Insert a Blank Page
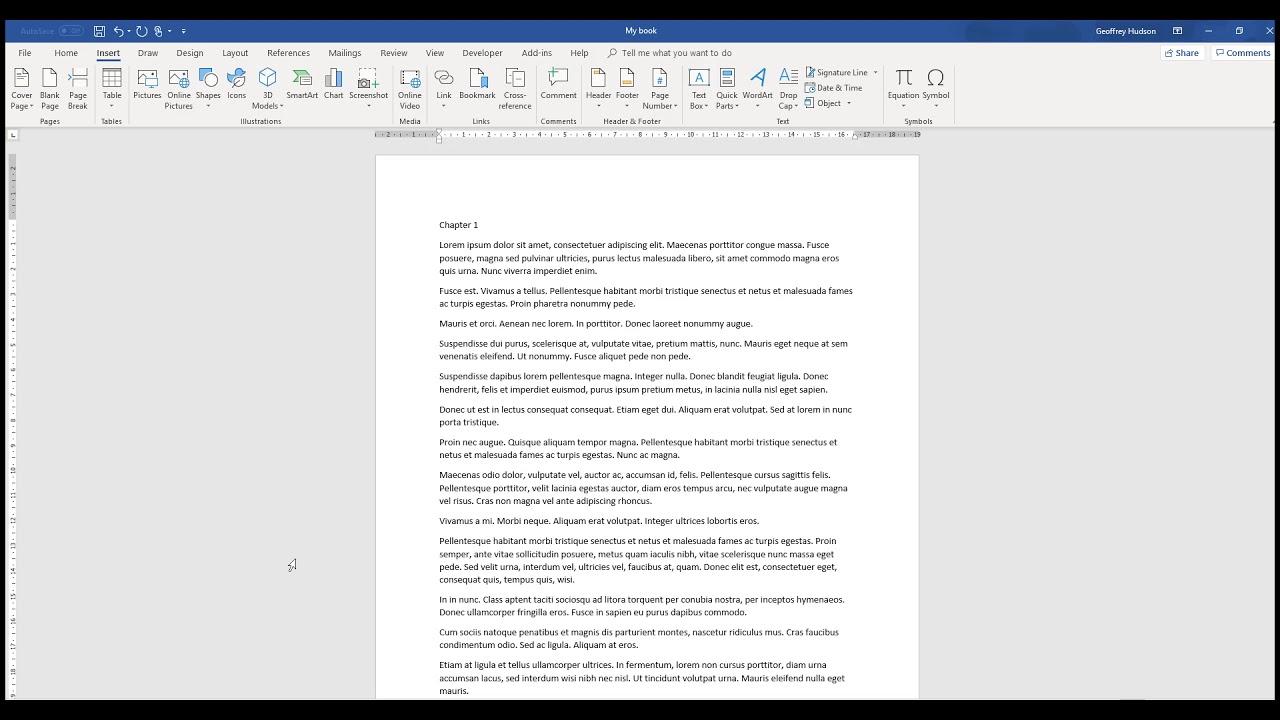 tap(50, 89)
